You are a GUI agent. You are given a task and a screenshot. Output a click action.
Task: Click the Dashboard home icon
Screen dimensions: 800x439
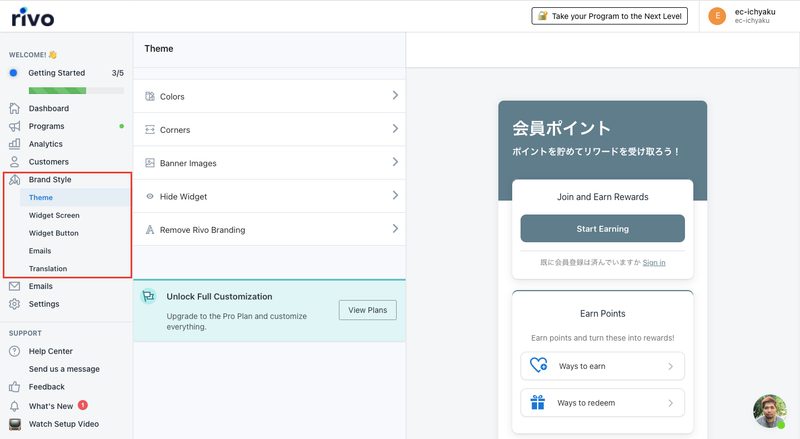click(x=14, y=108)
